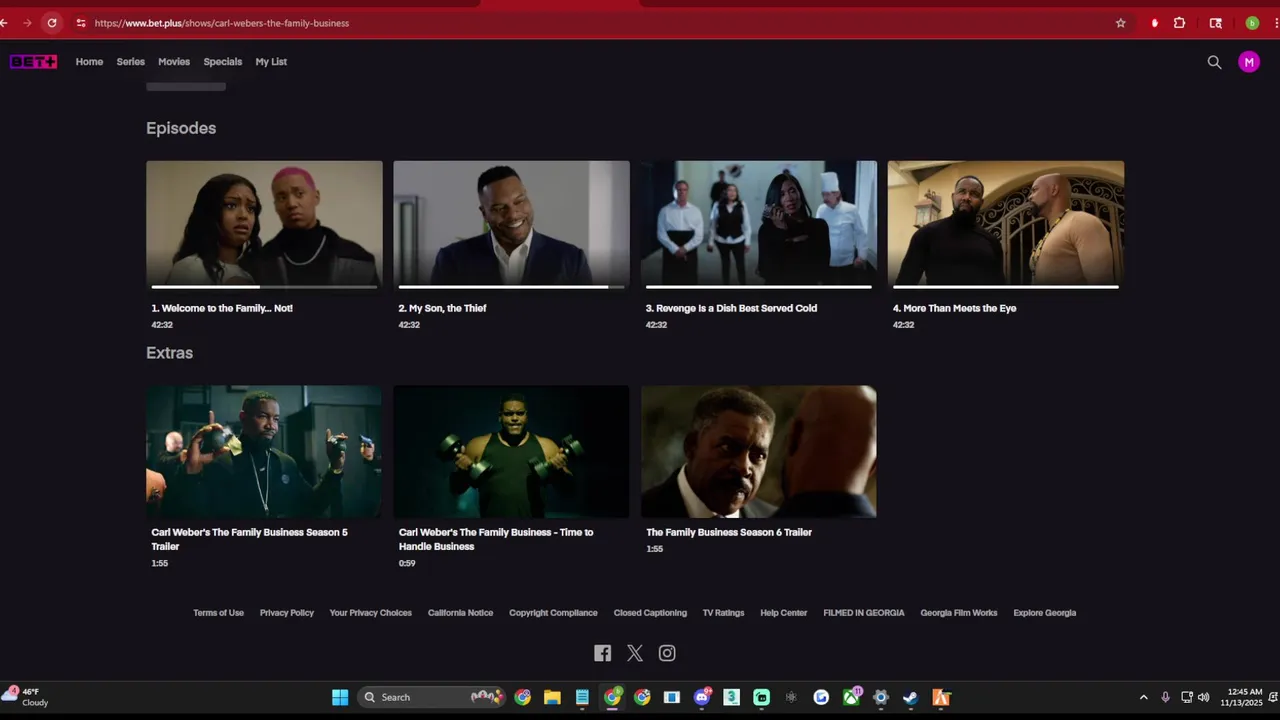
Task: Play Time to Handle Business extras thumbnail
Action: tap(511, 451)
